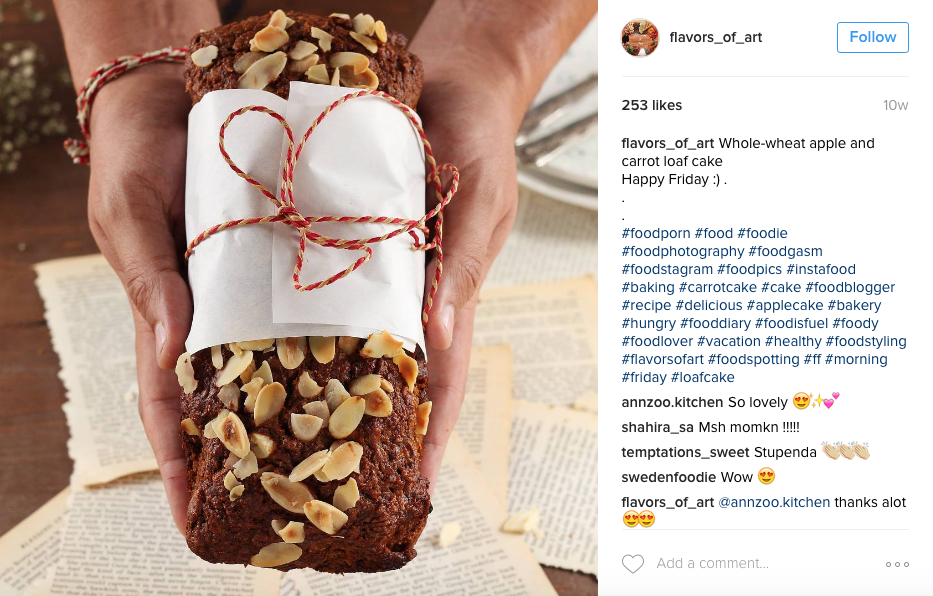Open flavors_of_art profile avatar
The height and width of the screenshot is (596, 933).
click(640, 37)
